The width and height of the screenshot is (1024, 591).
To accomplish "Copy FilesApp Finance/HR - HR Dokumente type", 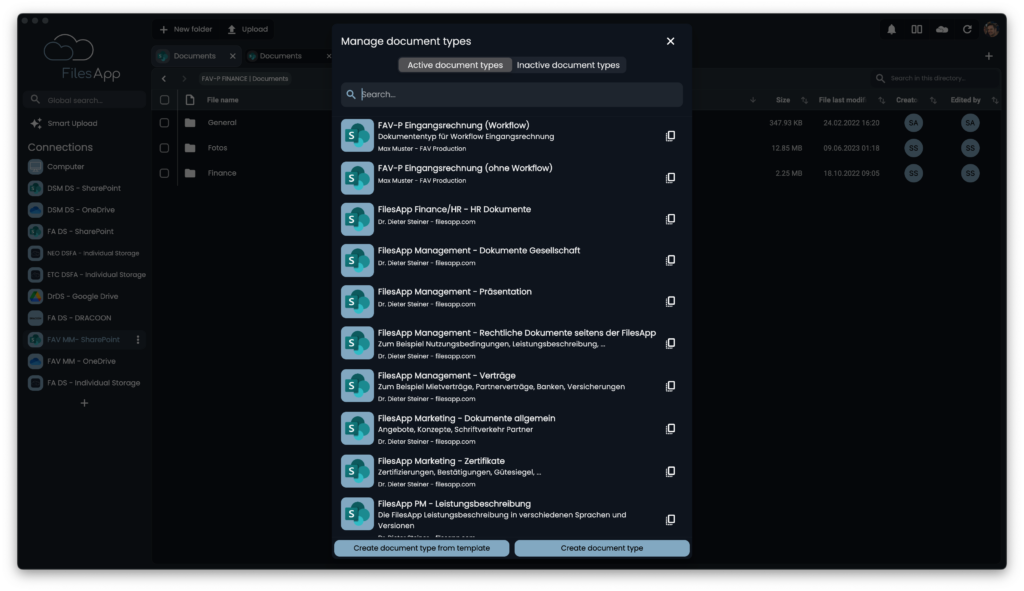I will [x=670, y=219].
